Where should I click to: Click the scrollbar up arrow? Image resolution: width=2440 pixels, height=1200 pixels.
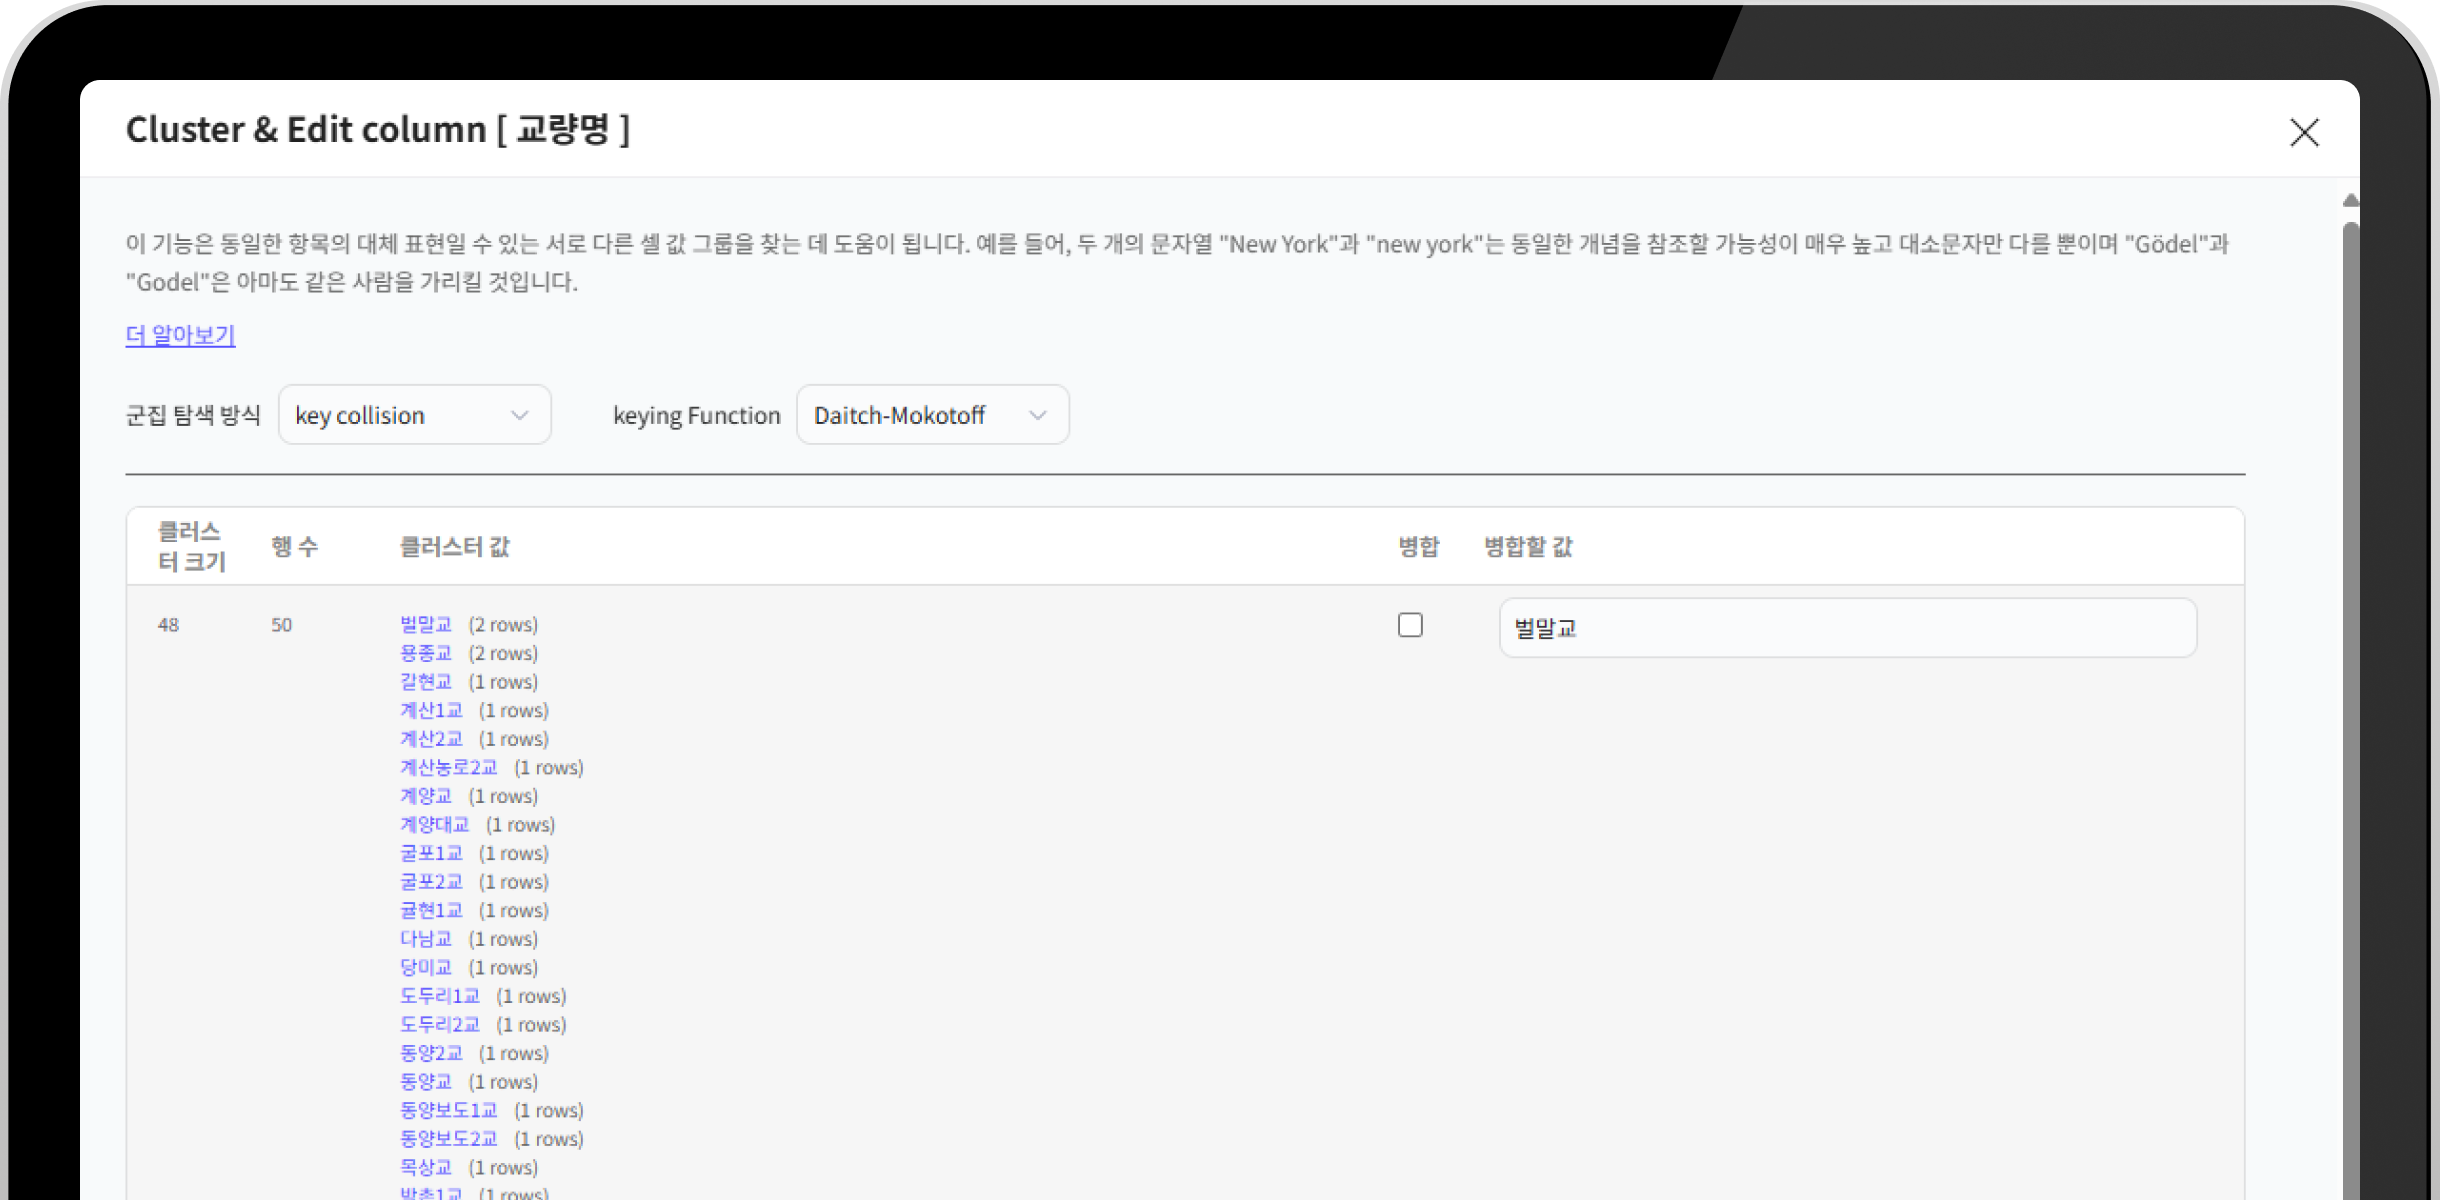click(x=2351, y=201)
